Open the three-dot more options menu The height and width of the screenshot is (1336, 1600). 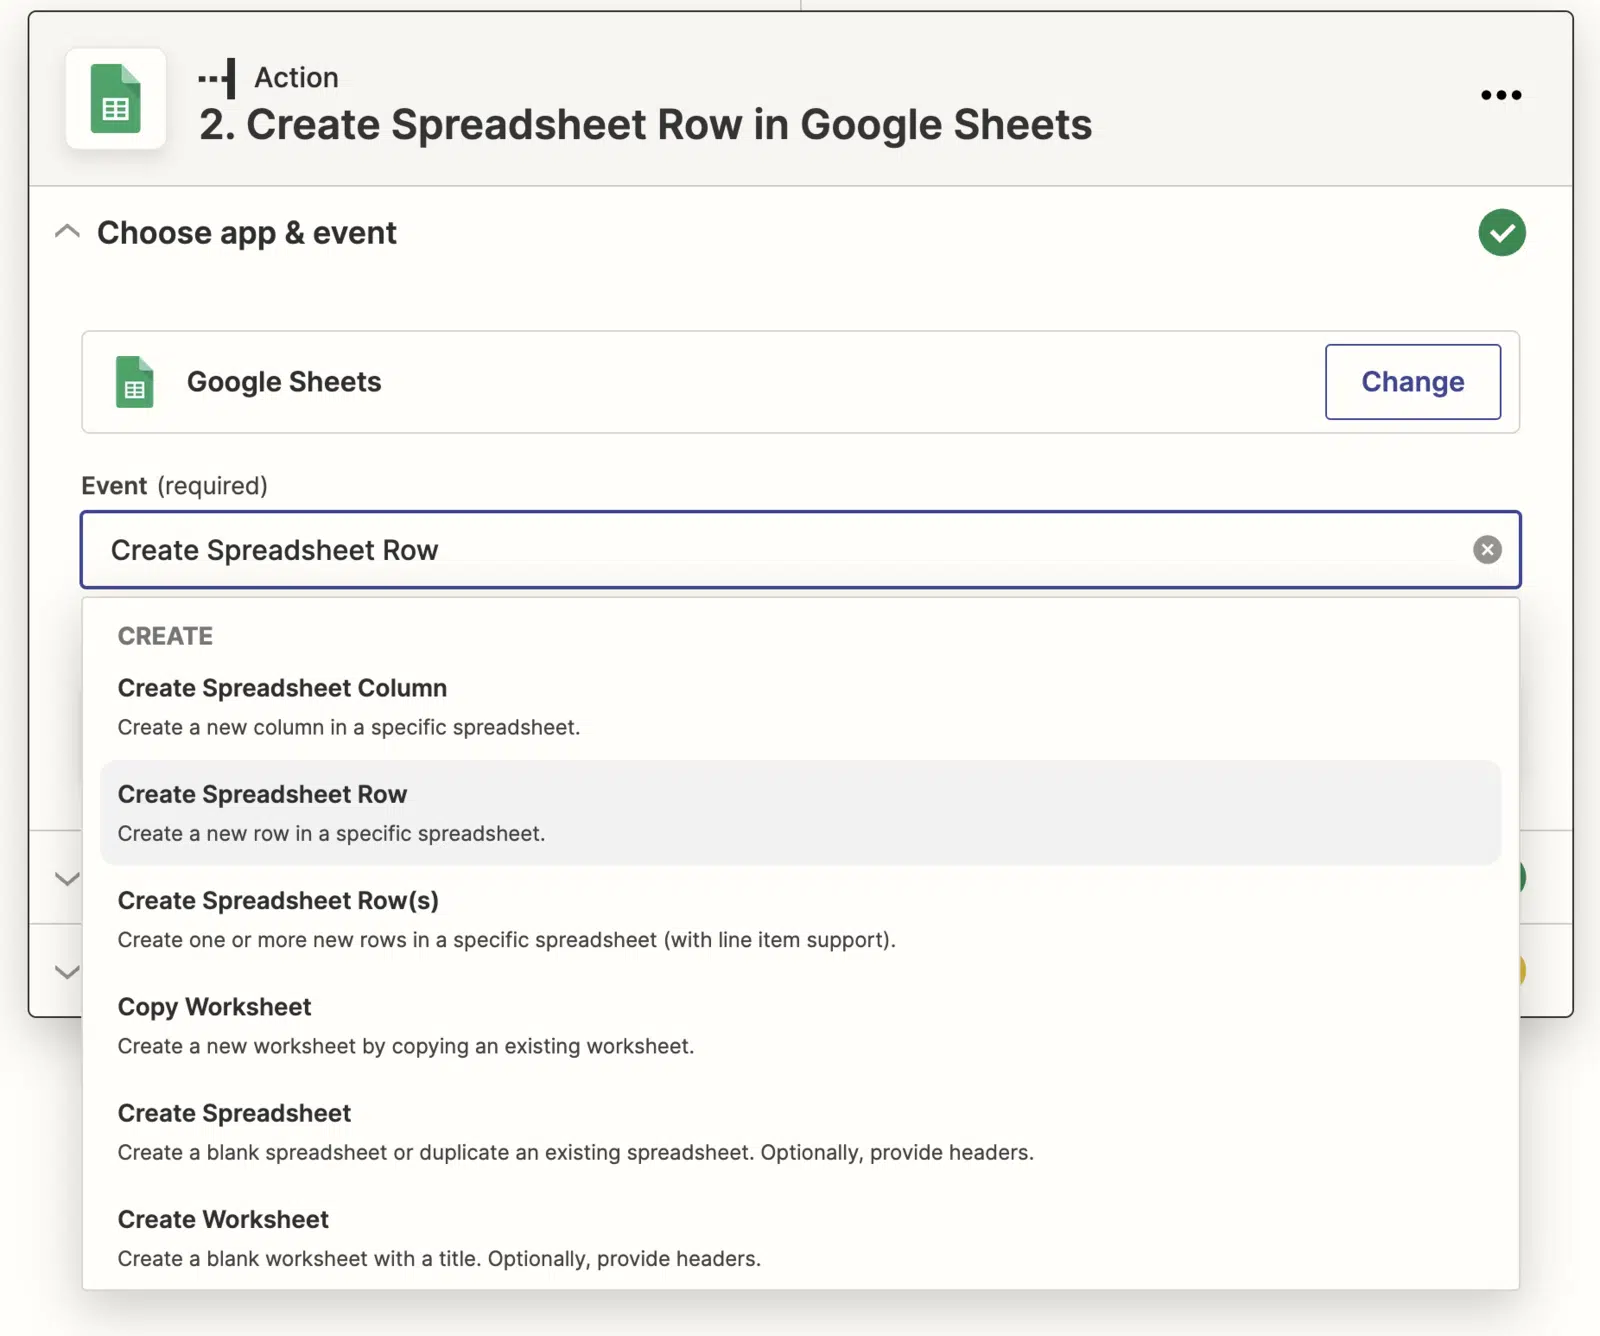[1501, 95]
